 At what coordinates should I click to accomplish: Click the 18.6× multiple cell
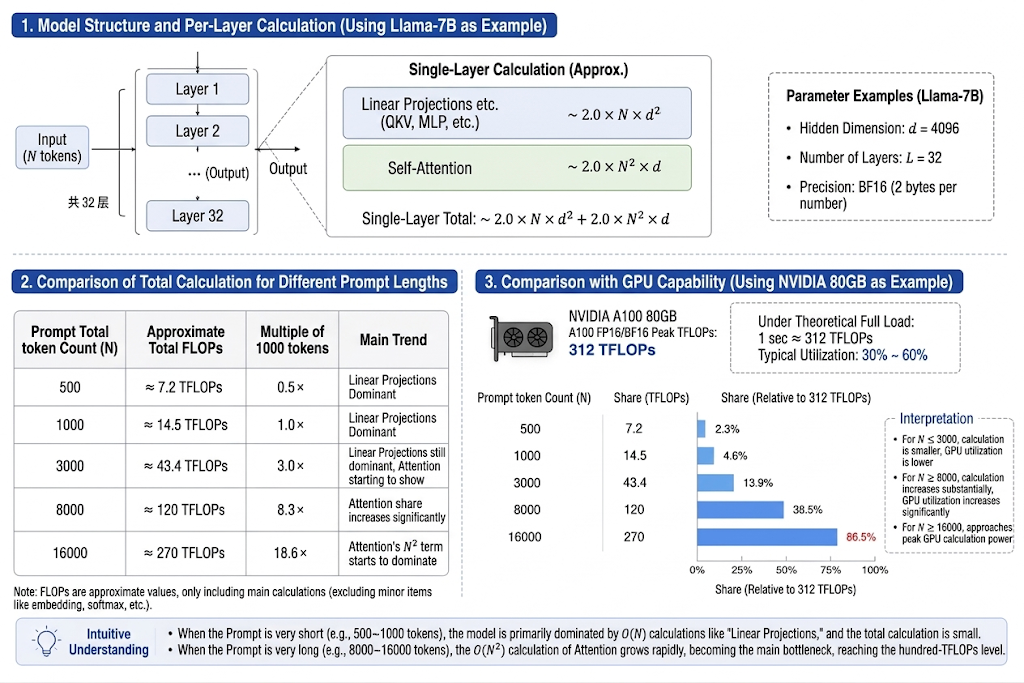292,553
